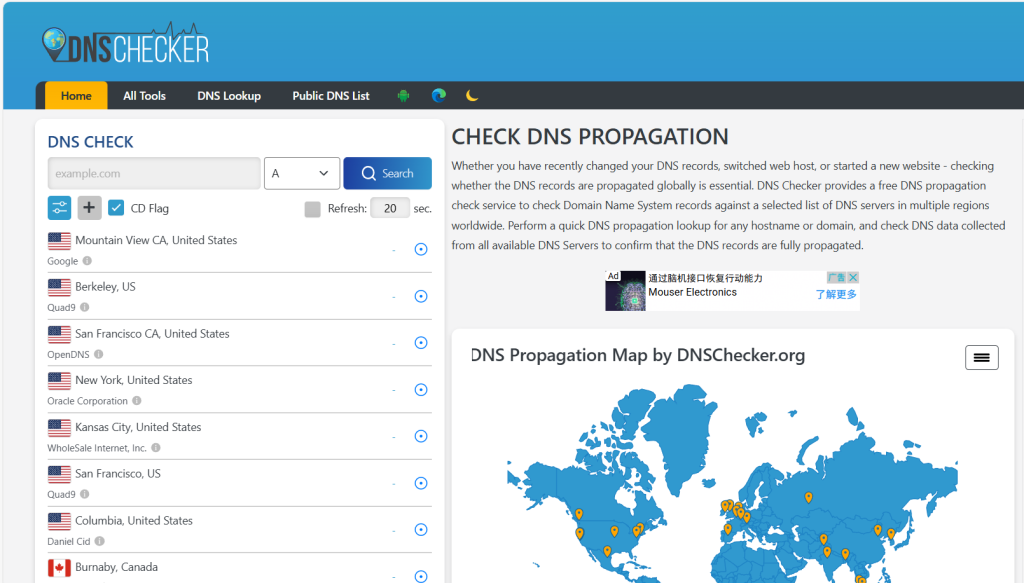Open the record type A dropdown
The height and width of the screenshot is (583, 1024).
(x=301, y=173)
